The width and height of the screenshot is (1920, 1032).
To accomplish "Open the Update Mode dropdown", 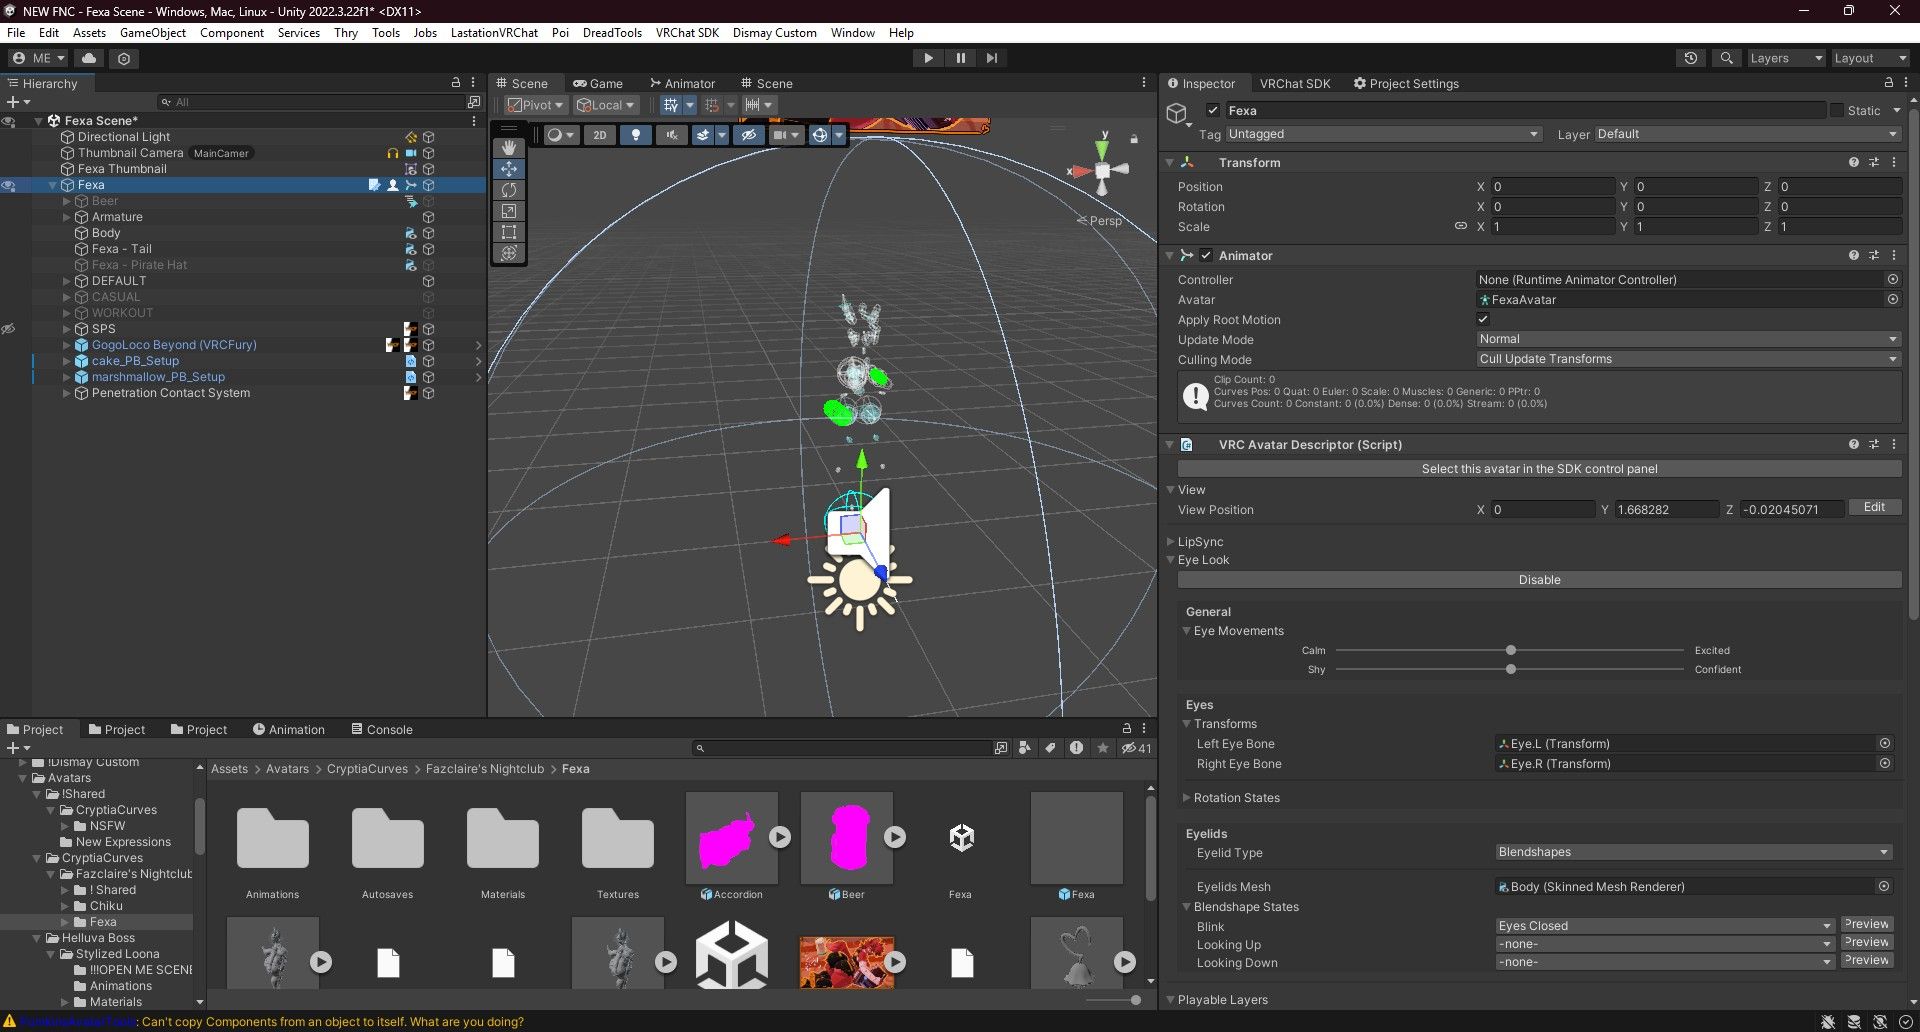I will coord(1688,339).
